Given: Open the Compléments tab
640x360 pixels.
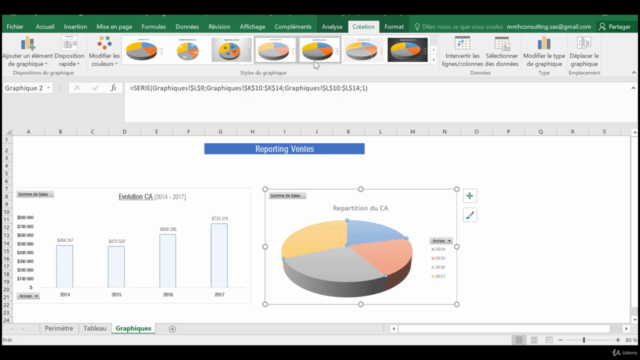Looking at the screenshot, I should [293, 27].
